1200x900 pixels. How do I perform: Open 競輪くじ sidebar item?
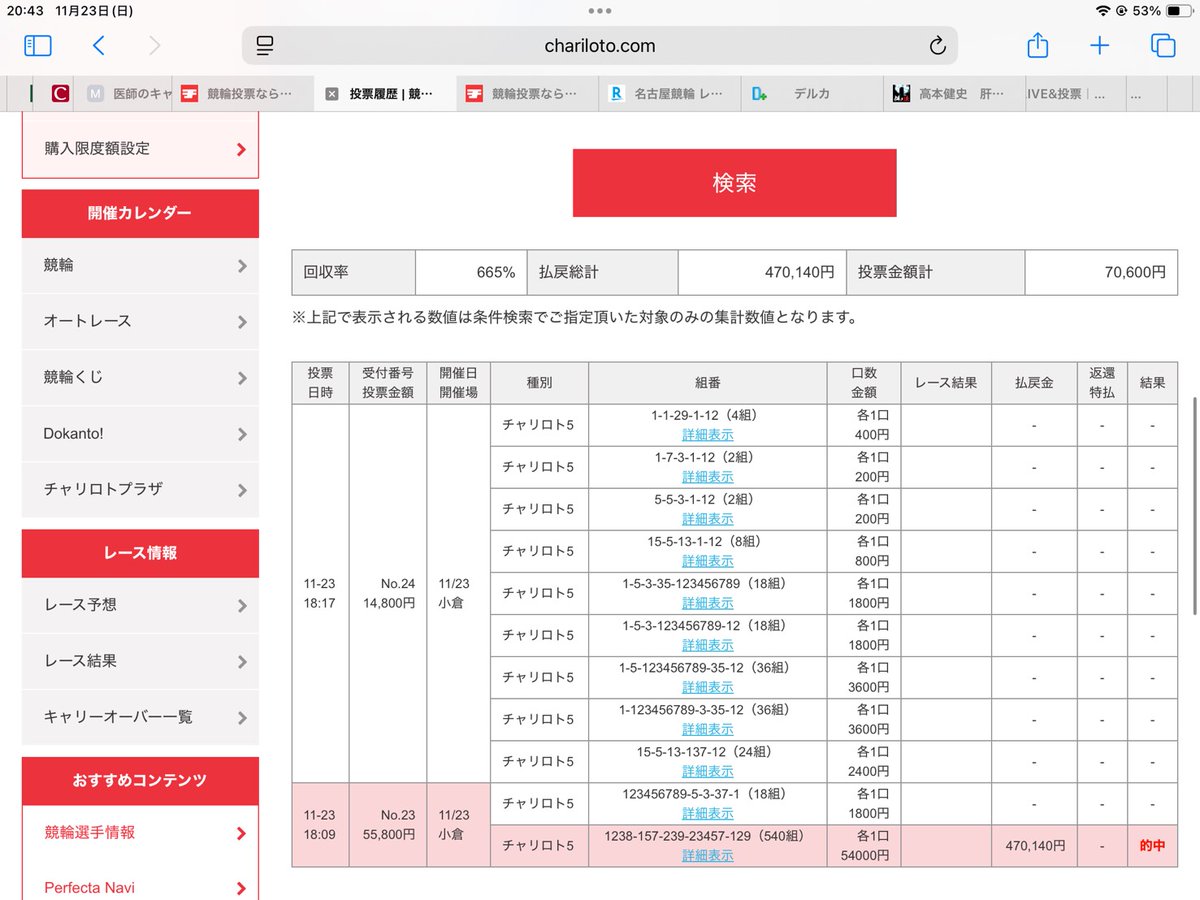tap(140, 377)
